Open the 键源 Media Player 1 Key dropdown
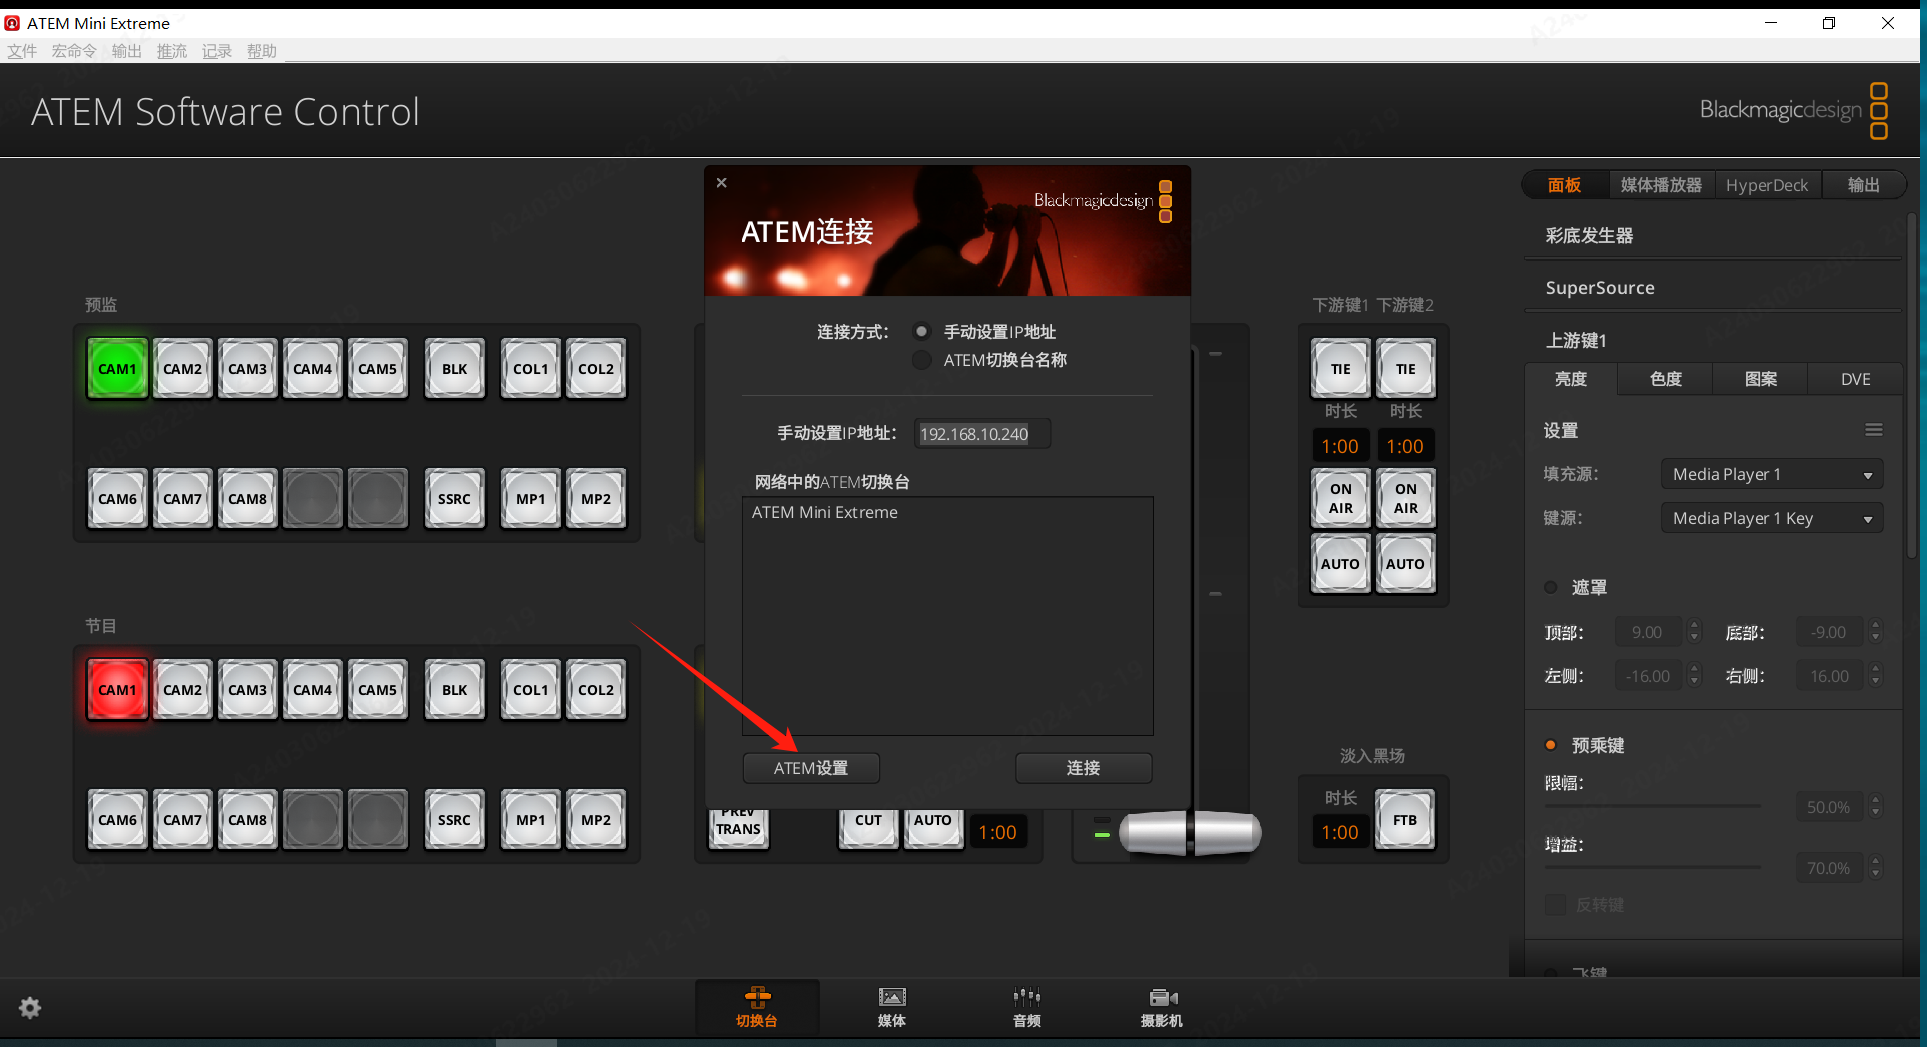 pyautogui.click(x=1771, y=518)
